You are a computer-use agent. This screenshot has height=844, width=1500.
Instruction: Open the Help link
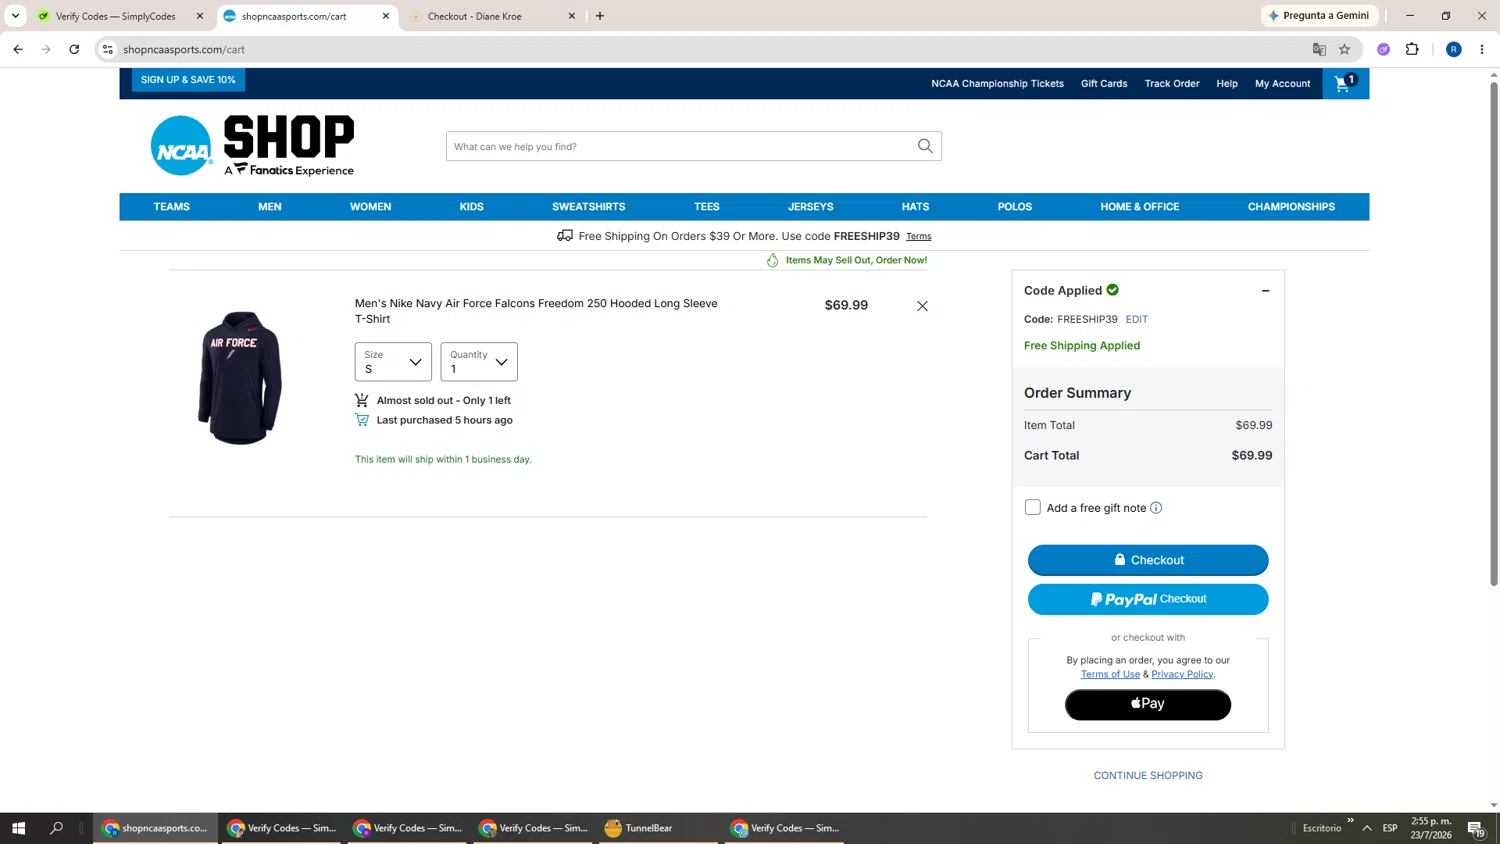pyautogui.click(x=1227, y=84)
